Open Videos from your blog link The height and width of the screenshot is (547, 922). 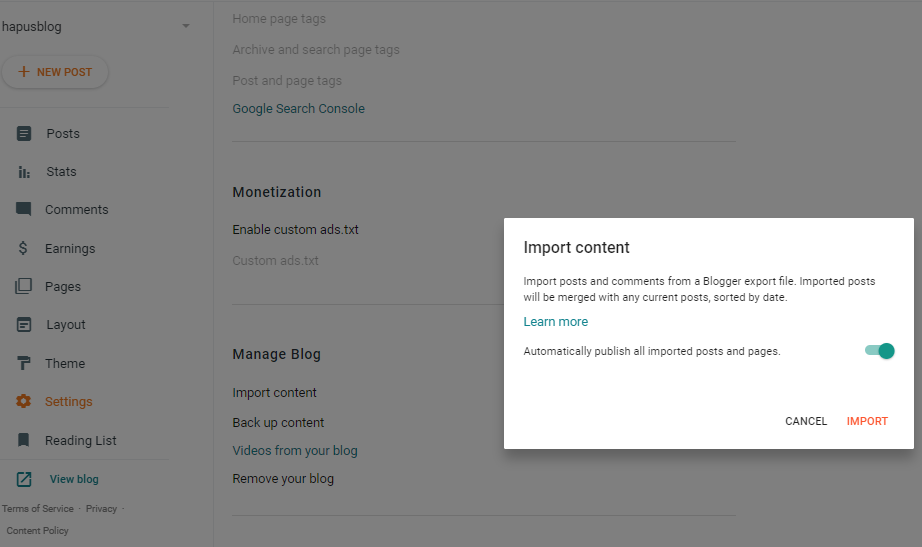click(x=295, y=451)
